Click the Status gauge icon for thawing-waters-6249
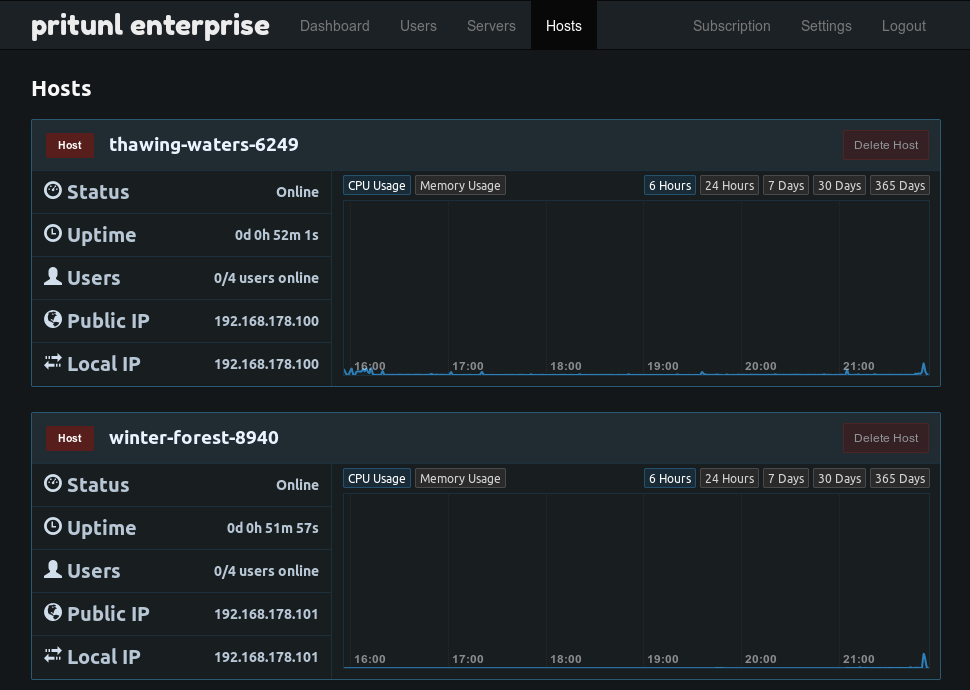Screen dimensions: 970x690 click(x=53, y=190)
